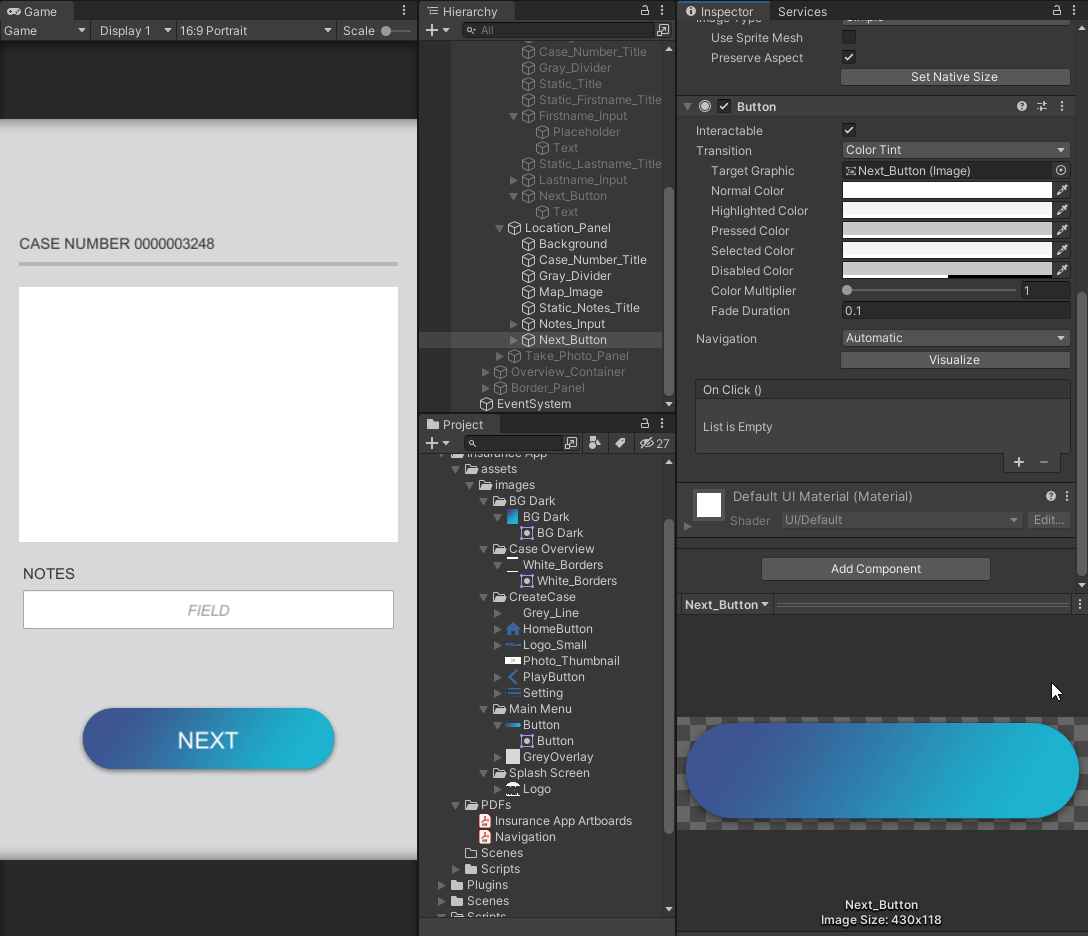Open material help icon
Viewport: 1088px width, 936px height.
tap(1051, 496)
